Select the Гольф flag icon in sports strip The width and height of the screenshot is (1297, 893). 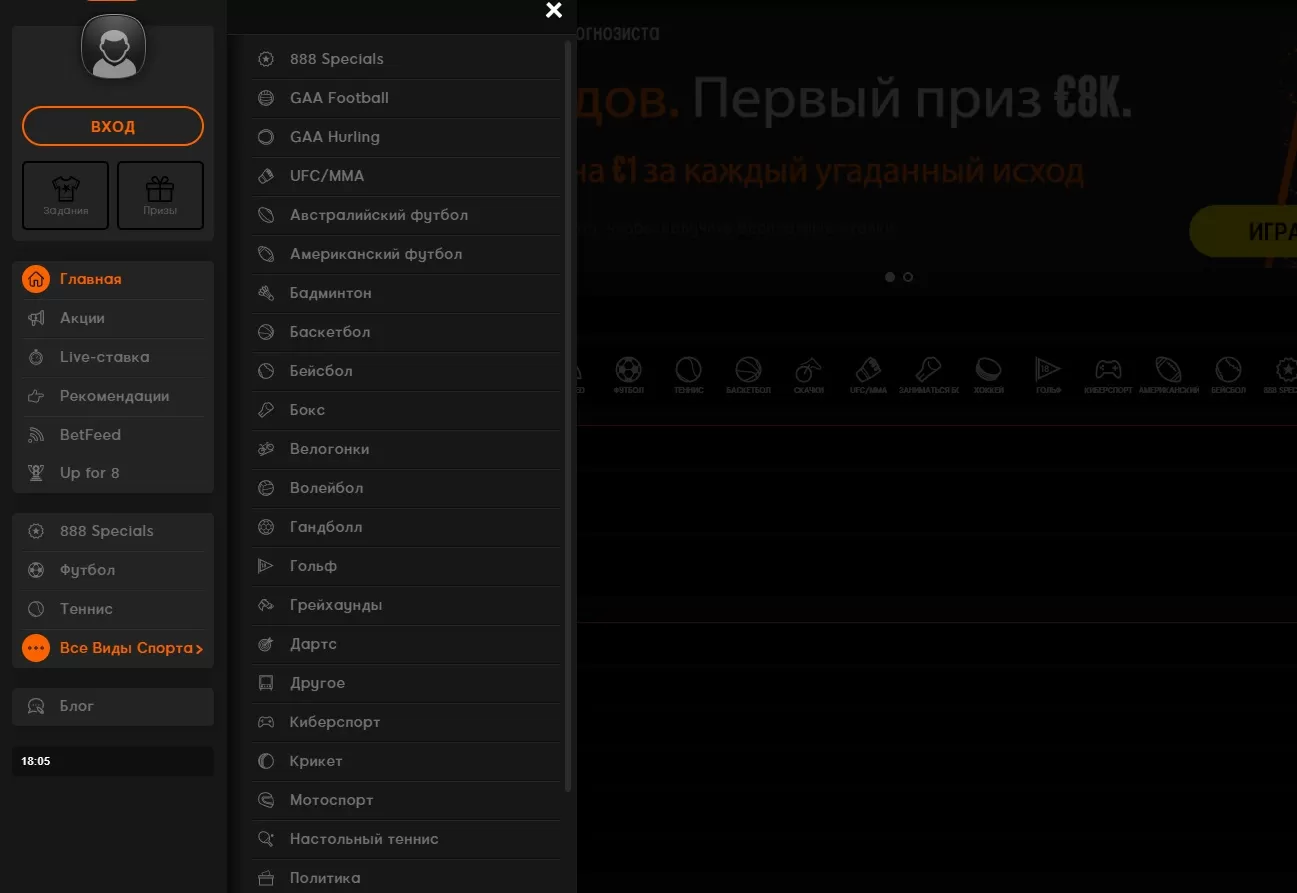coord(1048,370)
